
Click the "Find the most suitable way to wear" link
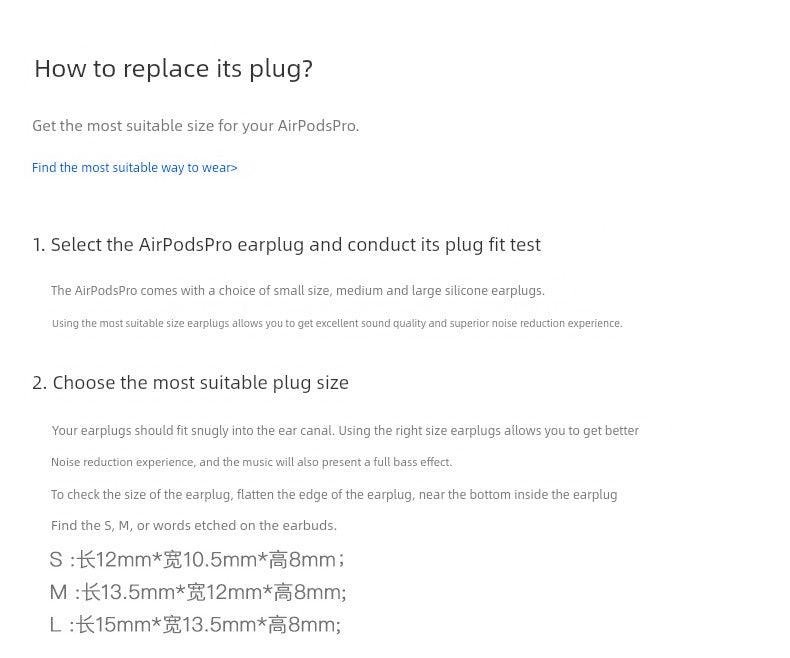click(x=134, y=168)
